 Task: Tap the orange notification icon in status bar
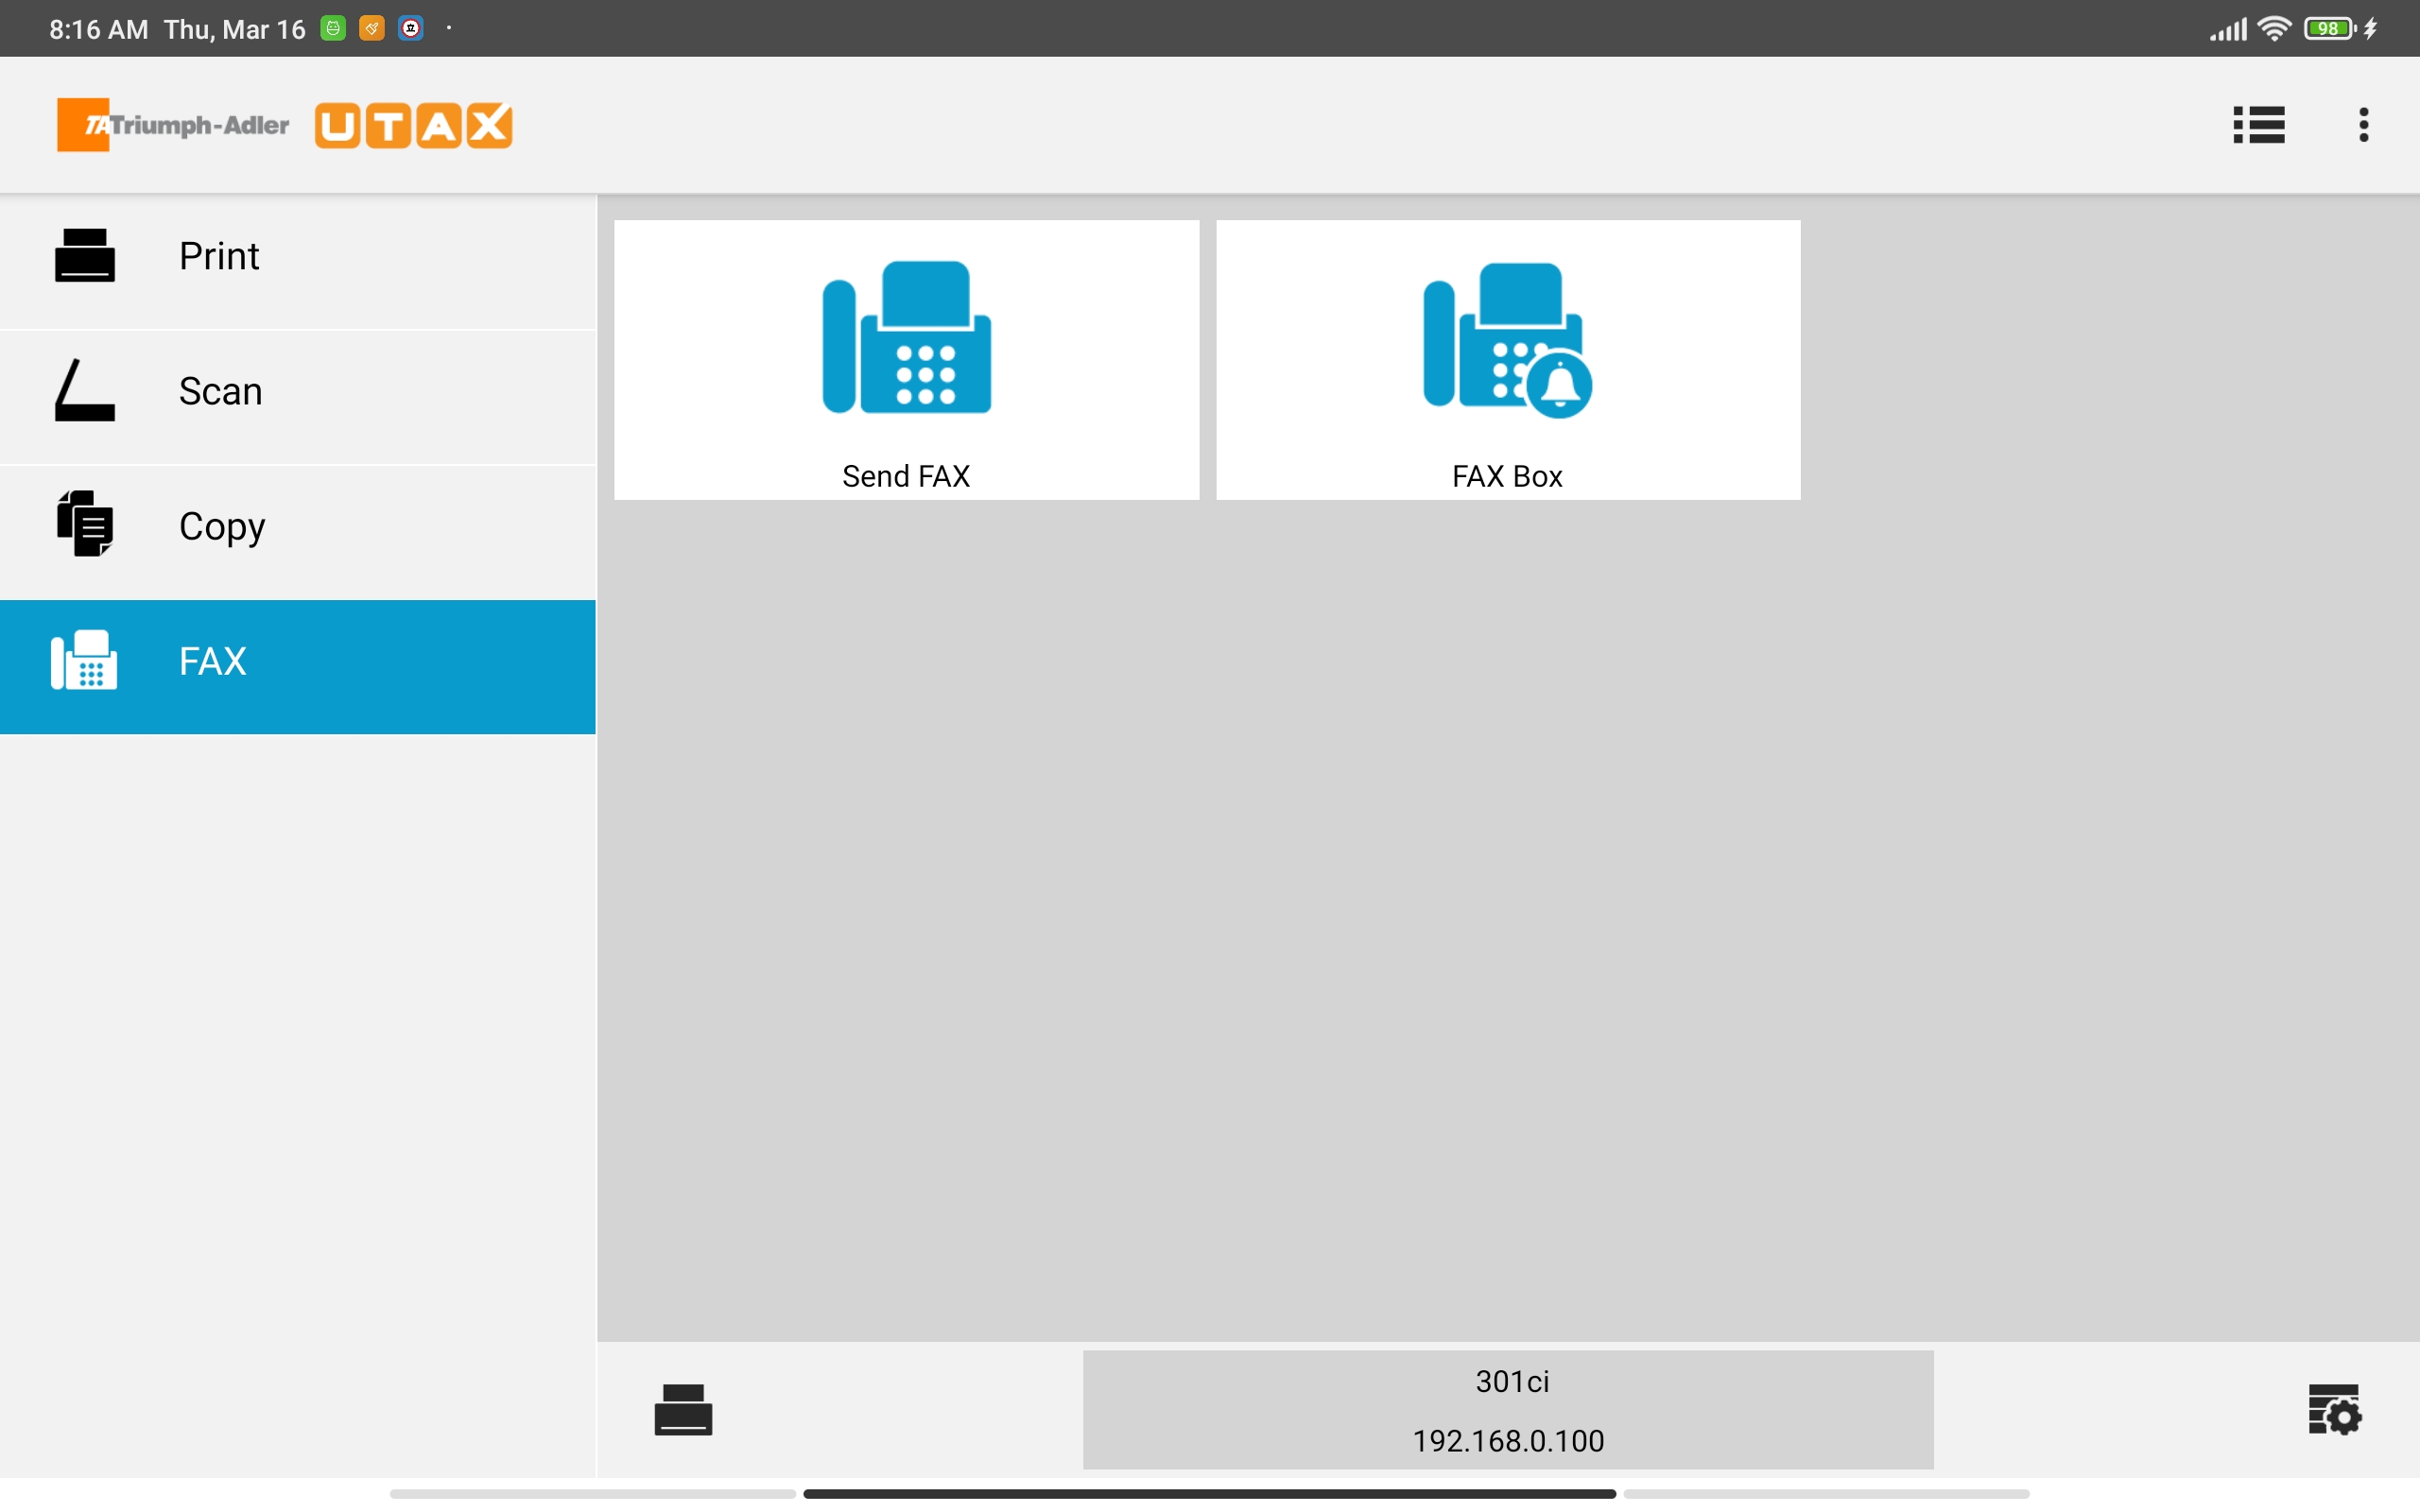click(372, 28)
